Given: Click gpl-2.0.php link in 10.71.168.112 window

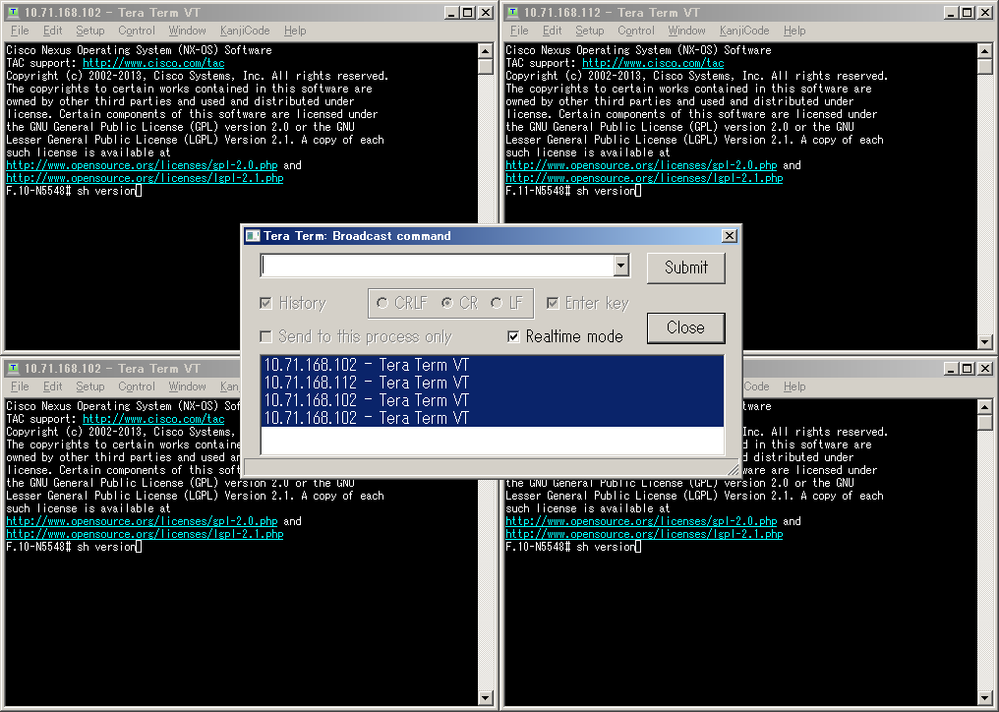Looking at the screenshot, I should click(641, 165).
